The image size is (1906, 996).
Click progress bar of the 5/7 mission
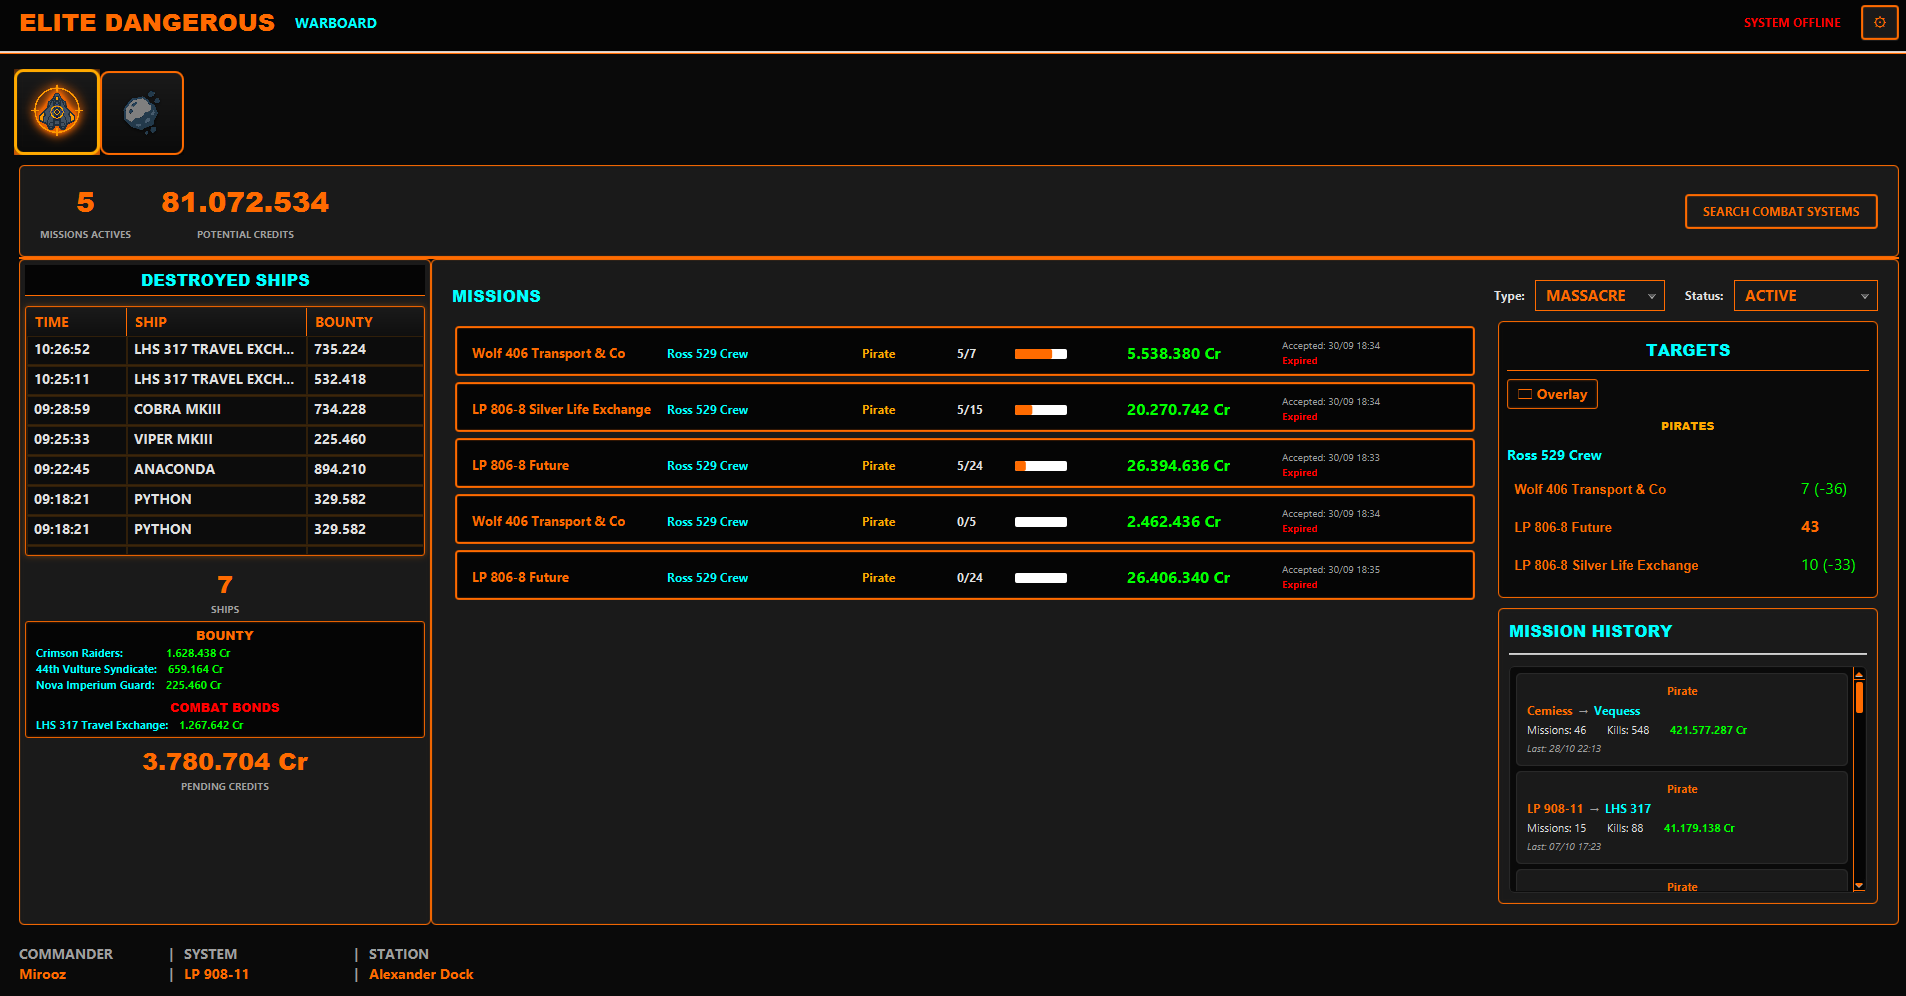coord(1041,354)
